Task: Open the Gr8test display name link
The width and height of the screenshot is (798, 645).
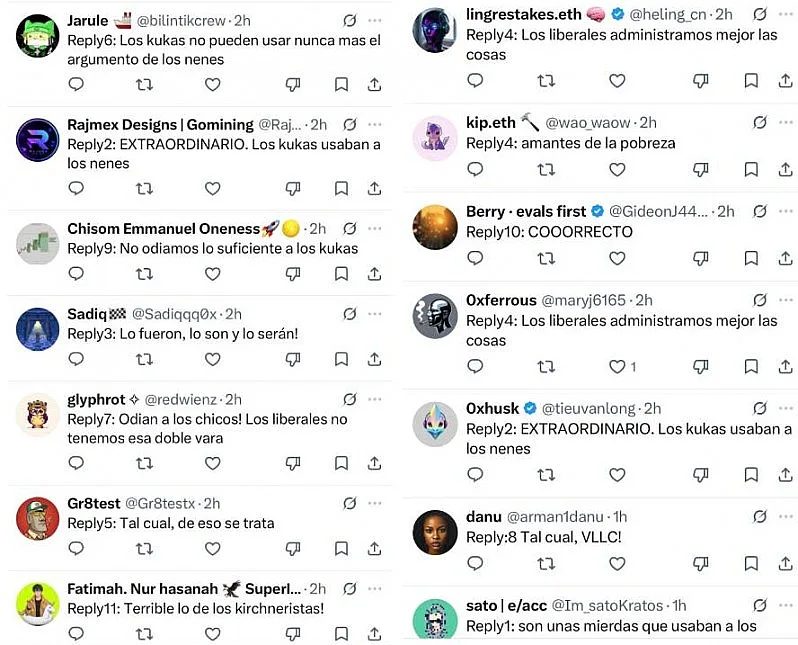Action: (x=94, y=503)
